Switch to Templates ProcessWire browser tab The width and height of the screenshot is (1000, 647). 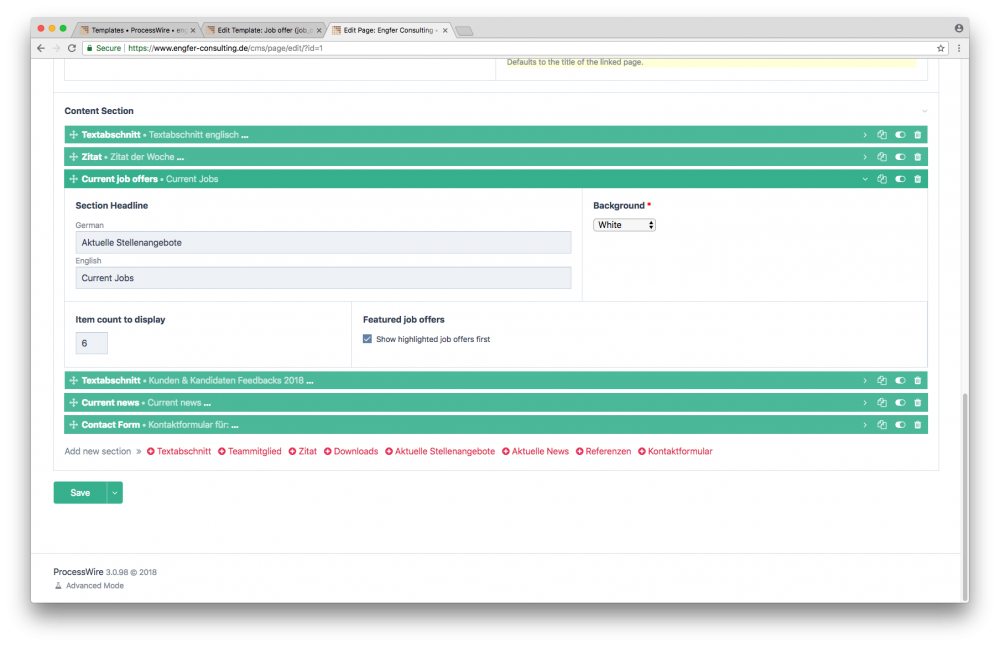(135, 30)
